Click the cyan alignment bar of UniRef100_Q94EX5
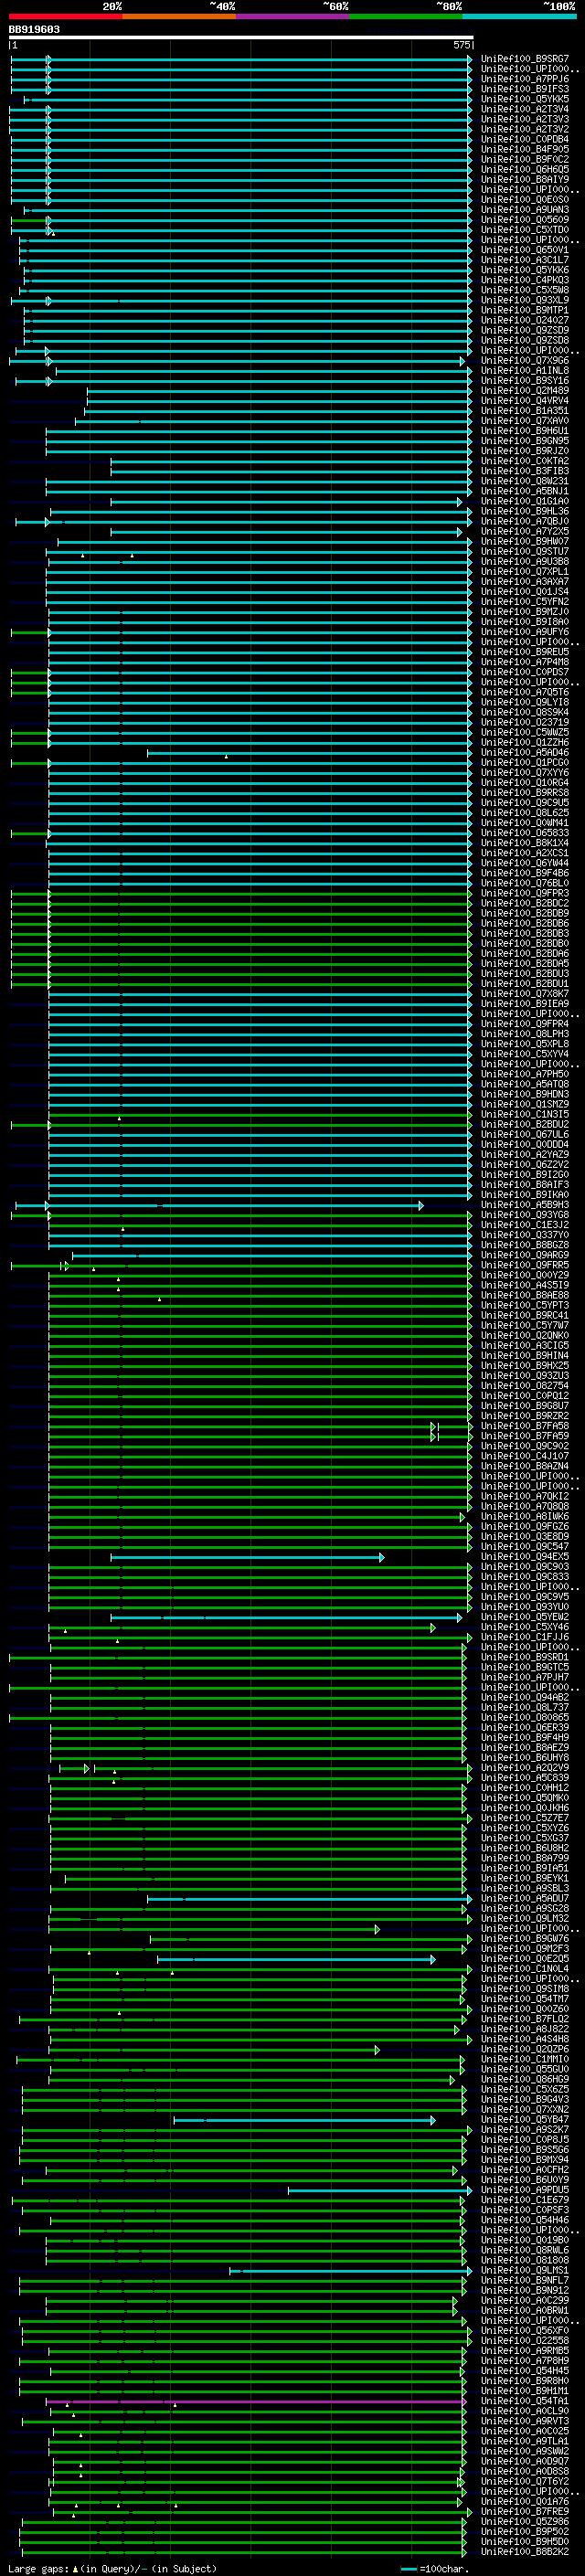This screenshot has height=2576, width=585. coord(246,1557)
